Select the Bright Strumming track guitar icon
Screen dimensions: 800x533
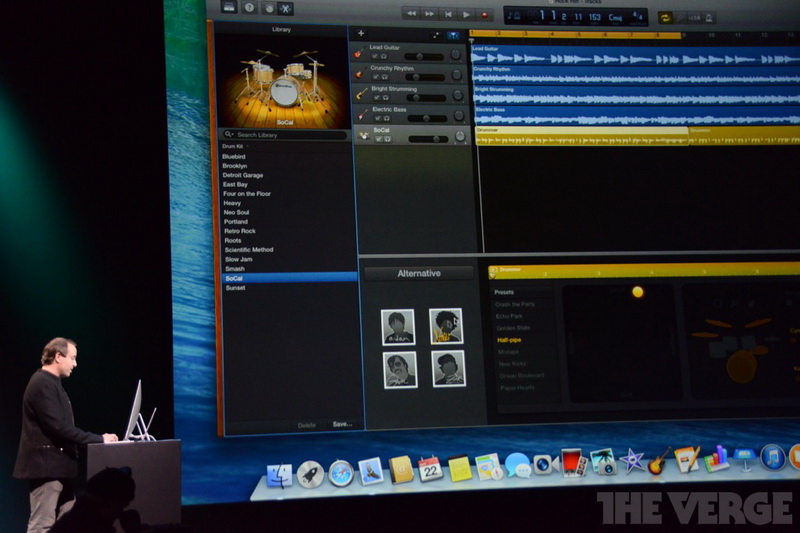[362, 93]
